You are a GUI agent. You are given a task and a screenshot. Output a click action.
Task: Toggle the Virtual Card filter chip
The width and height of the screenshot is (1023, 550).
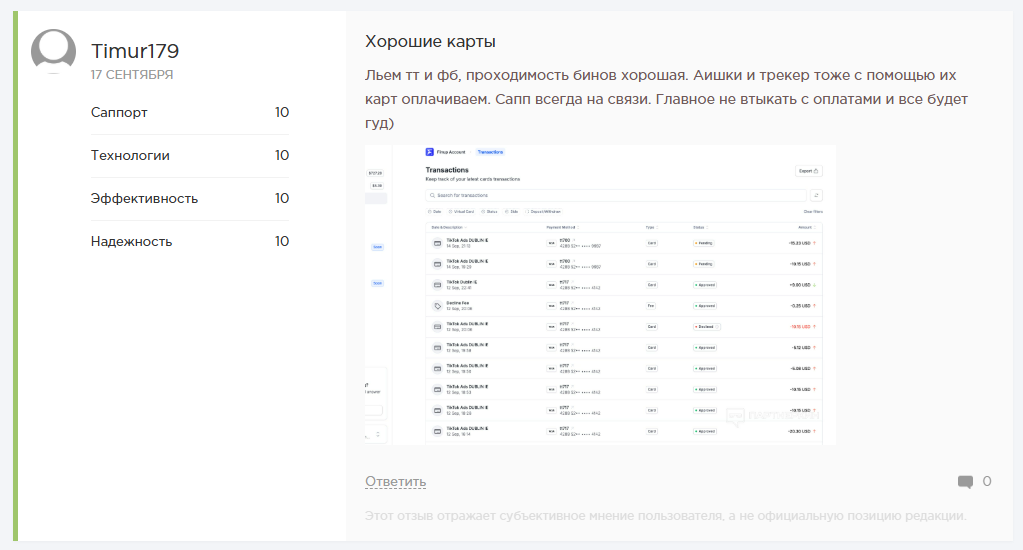click(x=462, y=212)
